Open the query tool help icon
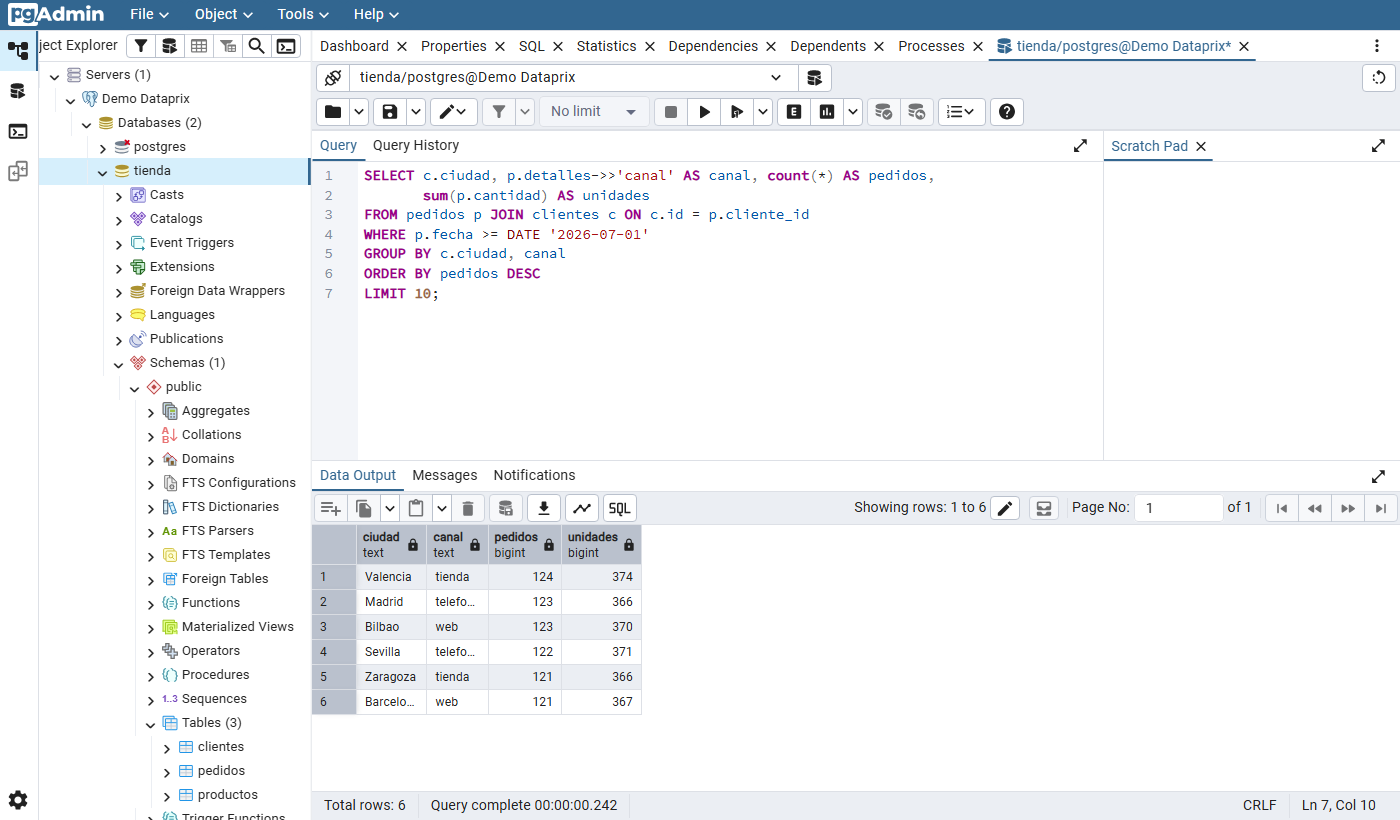1400x820 pixels. pyautogui.click(x=1007, y=112)
